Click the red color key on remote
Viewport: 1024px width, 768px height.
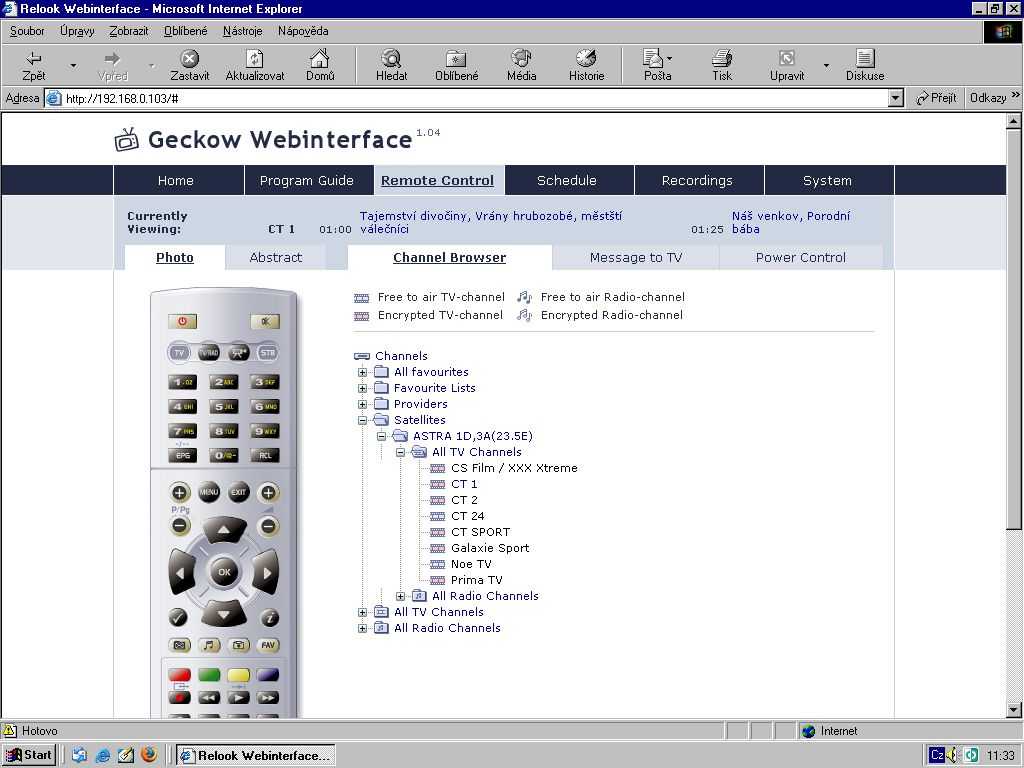click(179, 675)
